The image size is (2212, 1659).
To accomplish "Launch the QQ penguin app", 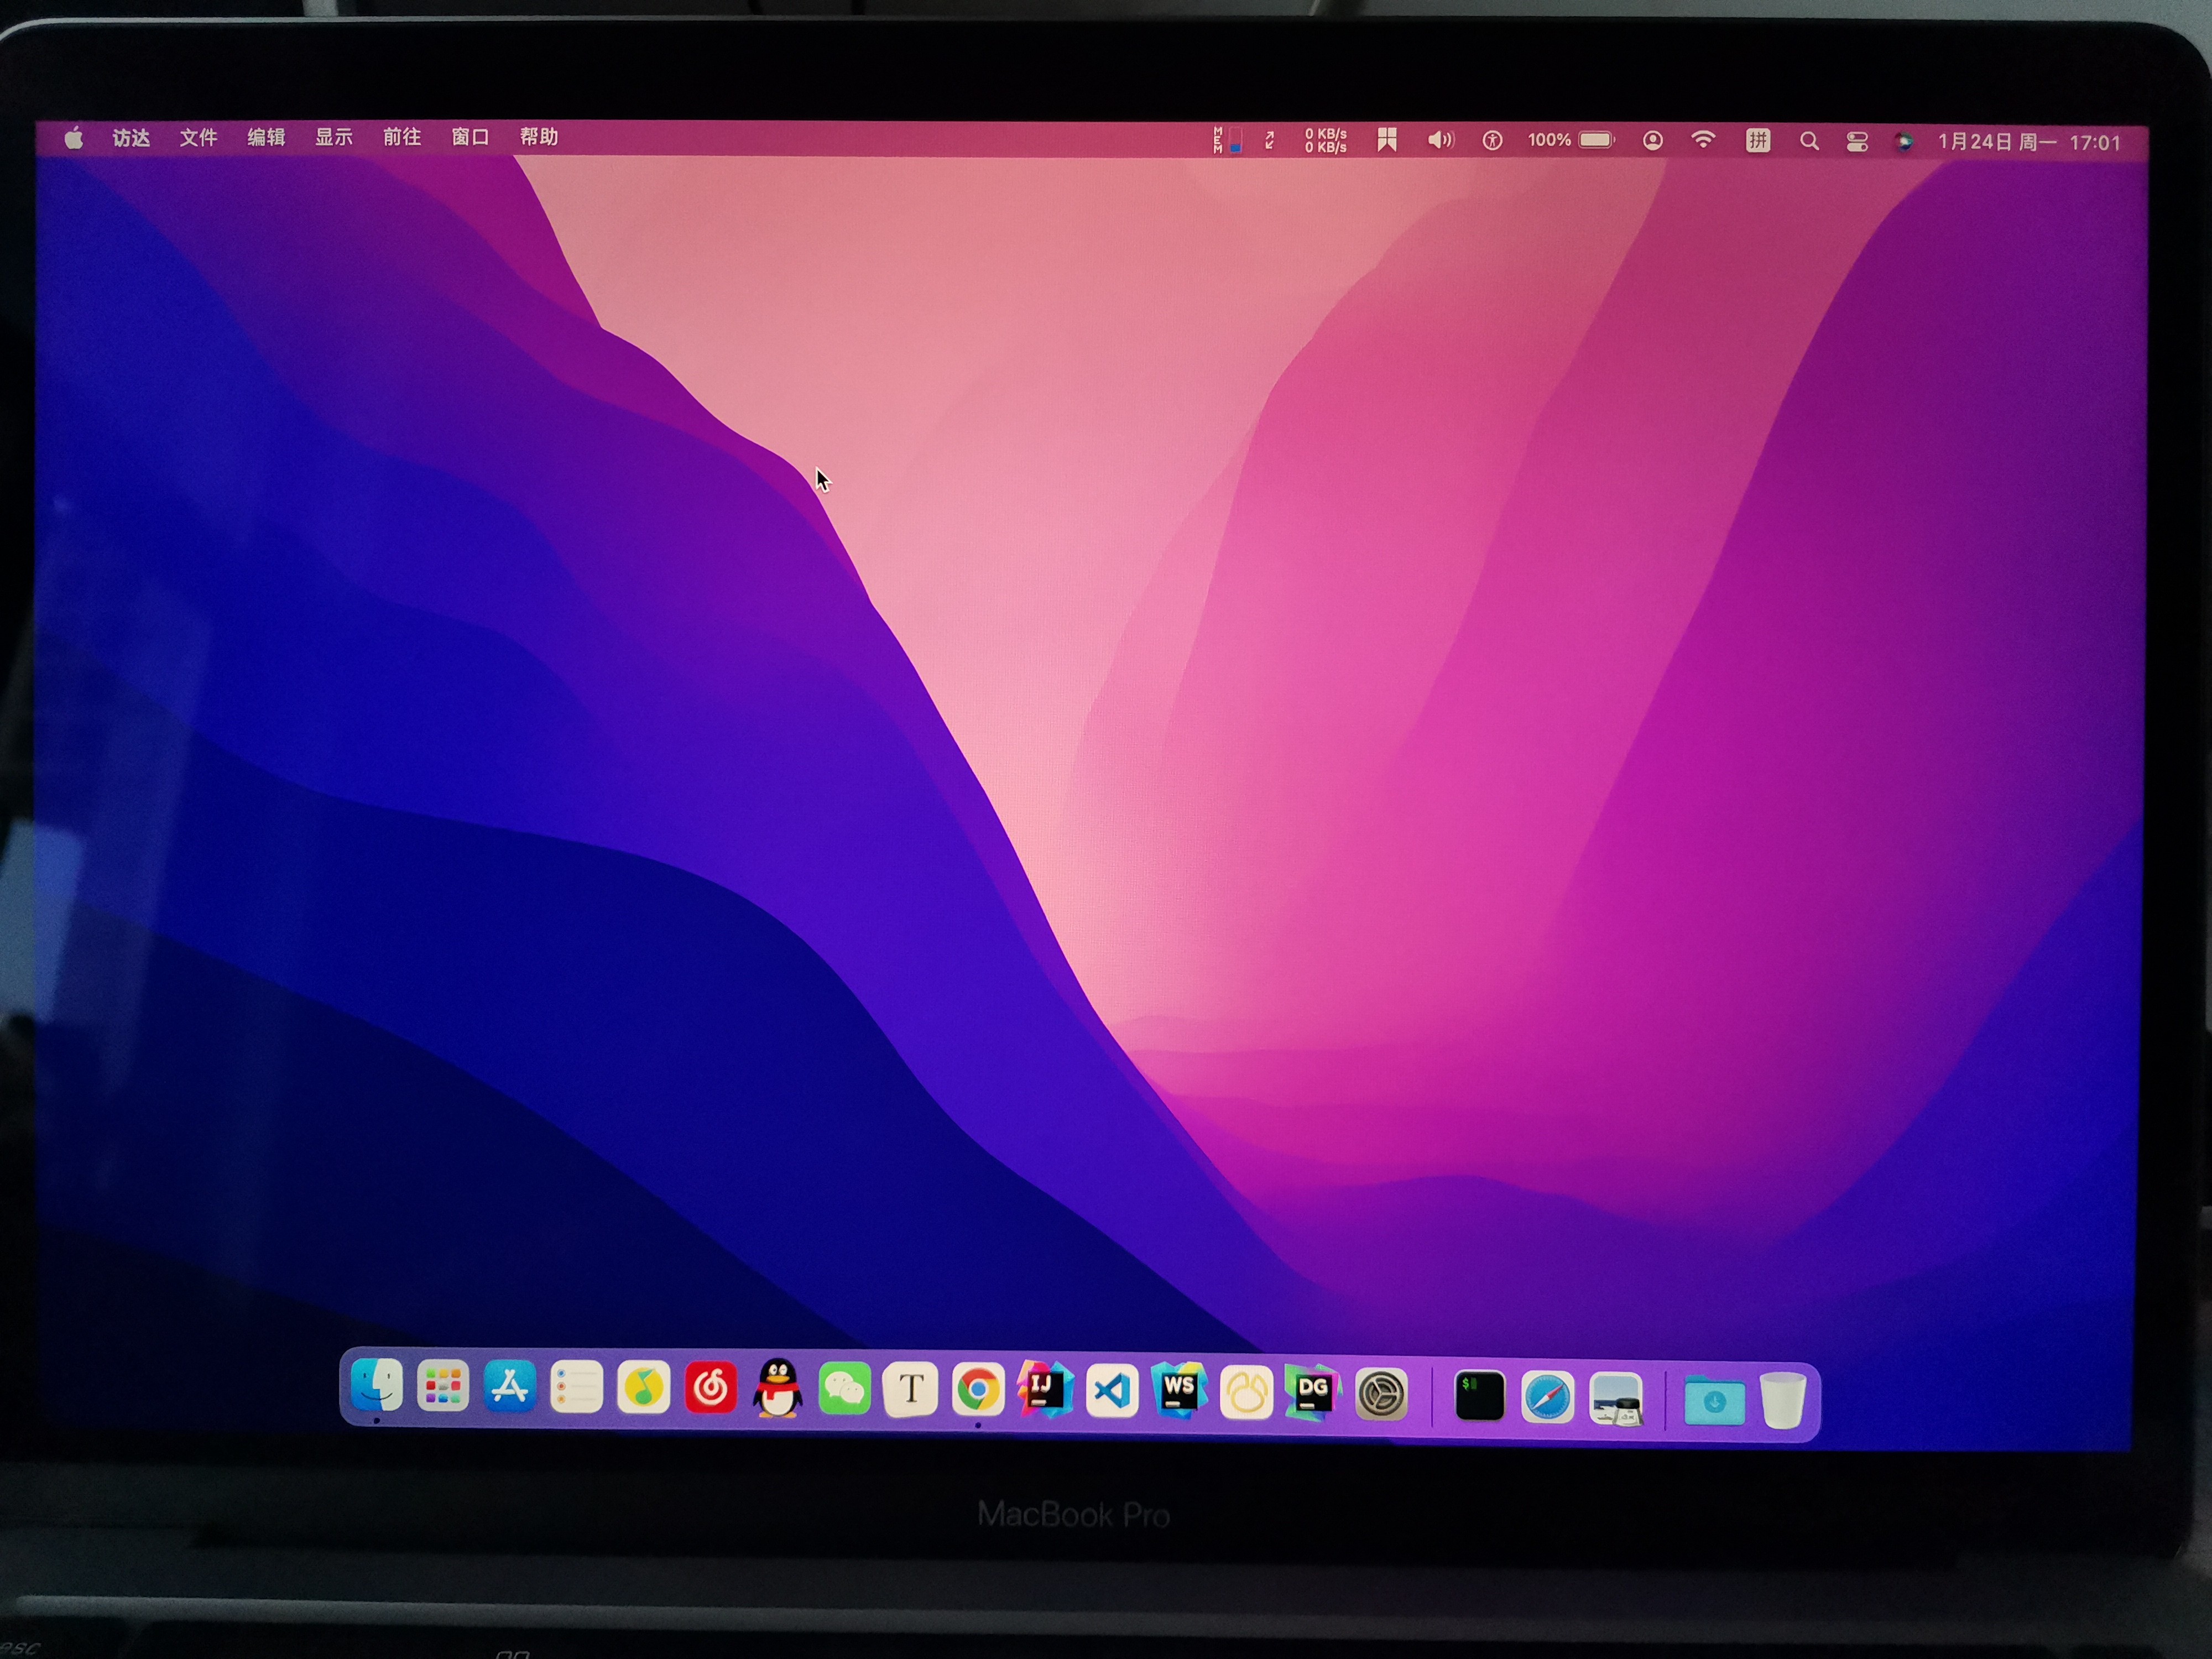I will [x=777, y=1388].
